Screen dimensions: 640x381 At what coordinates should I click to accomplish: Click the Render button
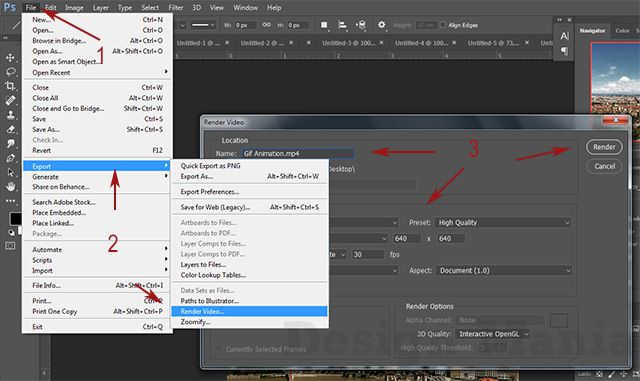point(604,147)
